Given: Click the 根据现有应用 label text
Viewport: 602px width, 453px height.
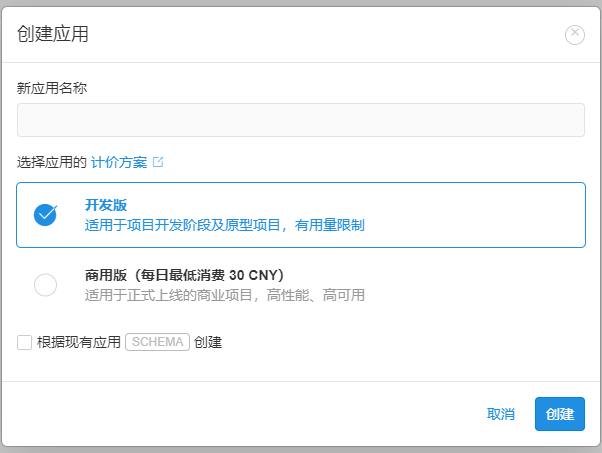Looking at the screenshot, I should pos(78,342).
